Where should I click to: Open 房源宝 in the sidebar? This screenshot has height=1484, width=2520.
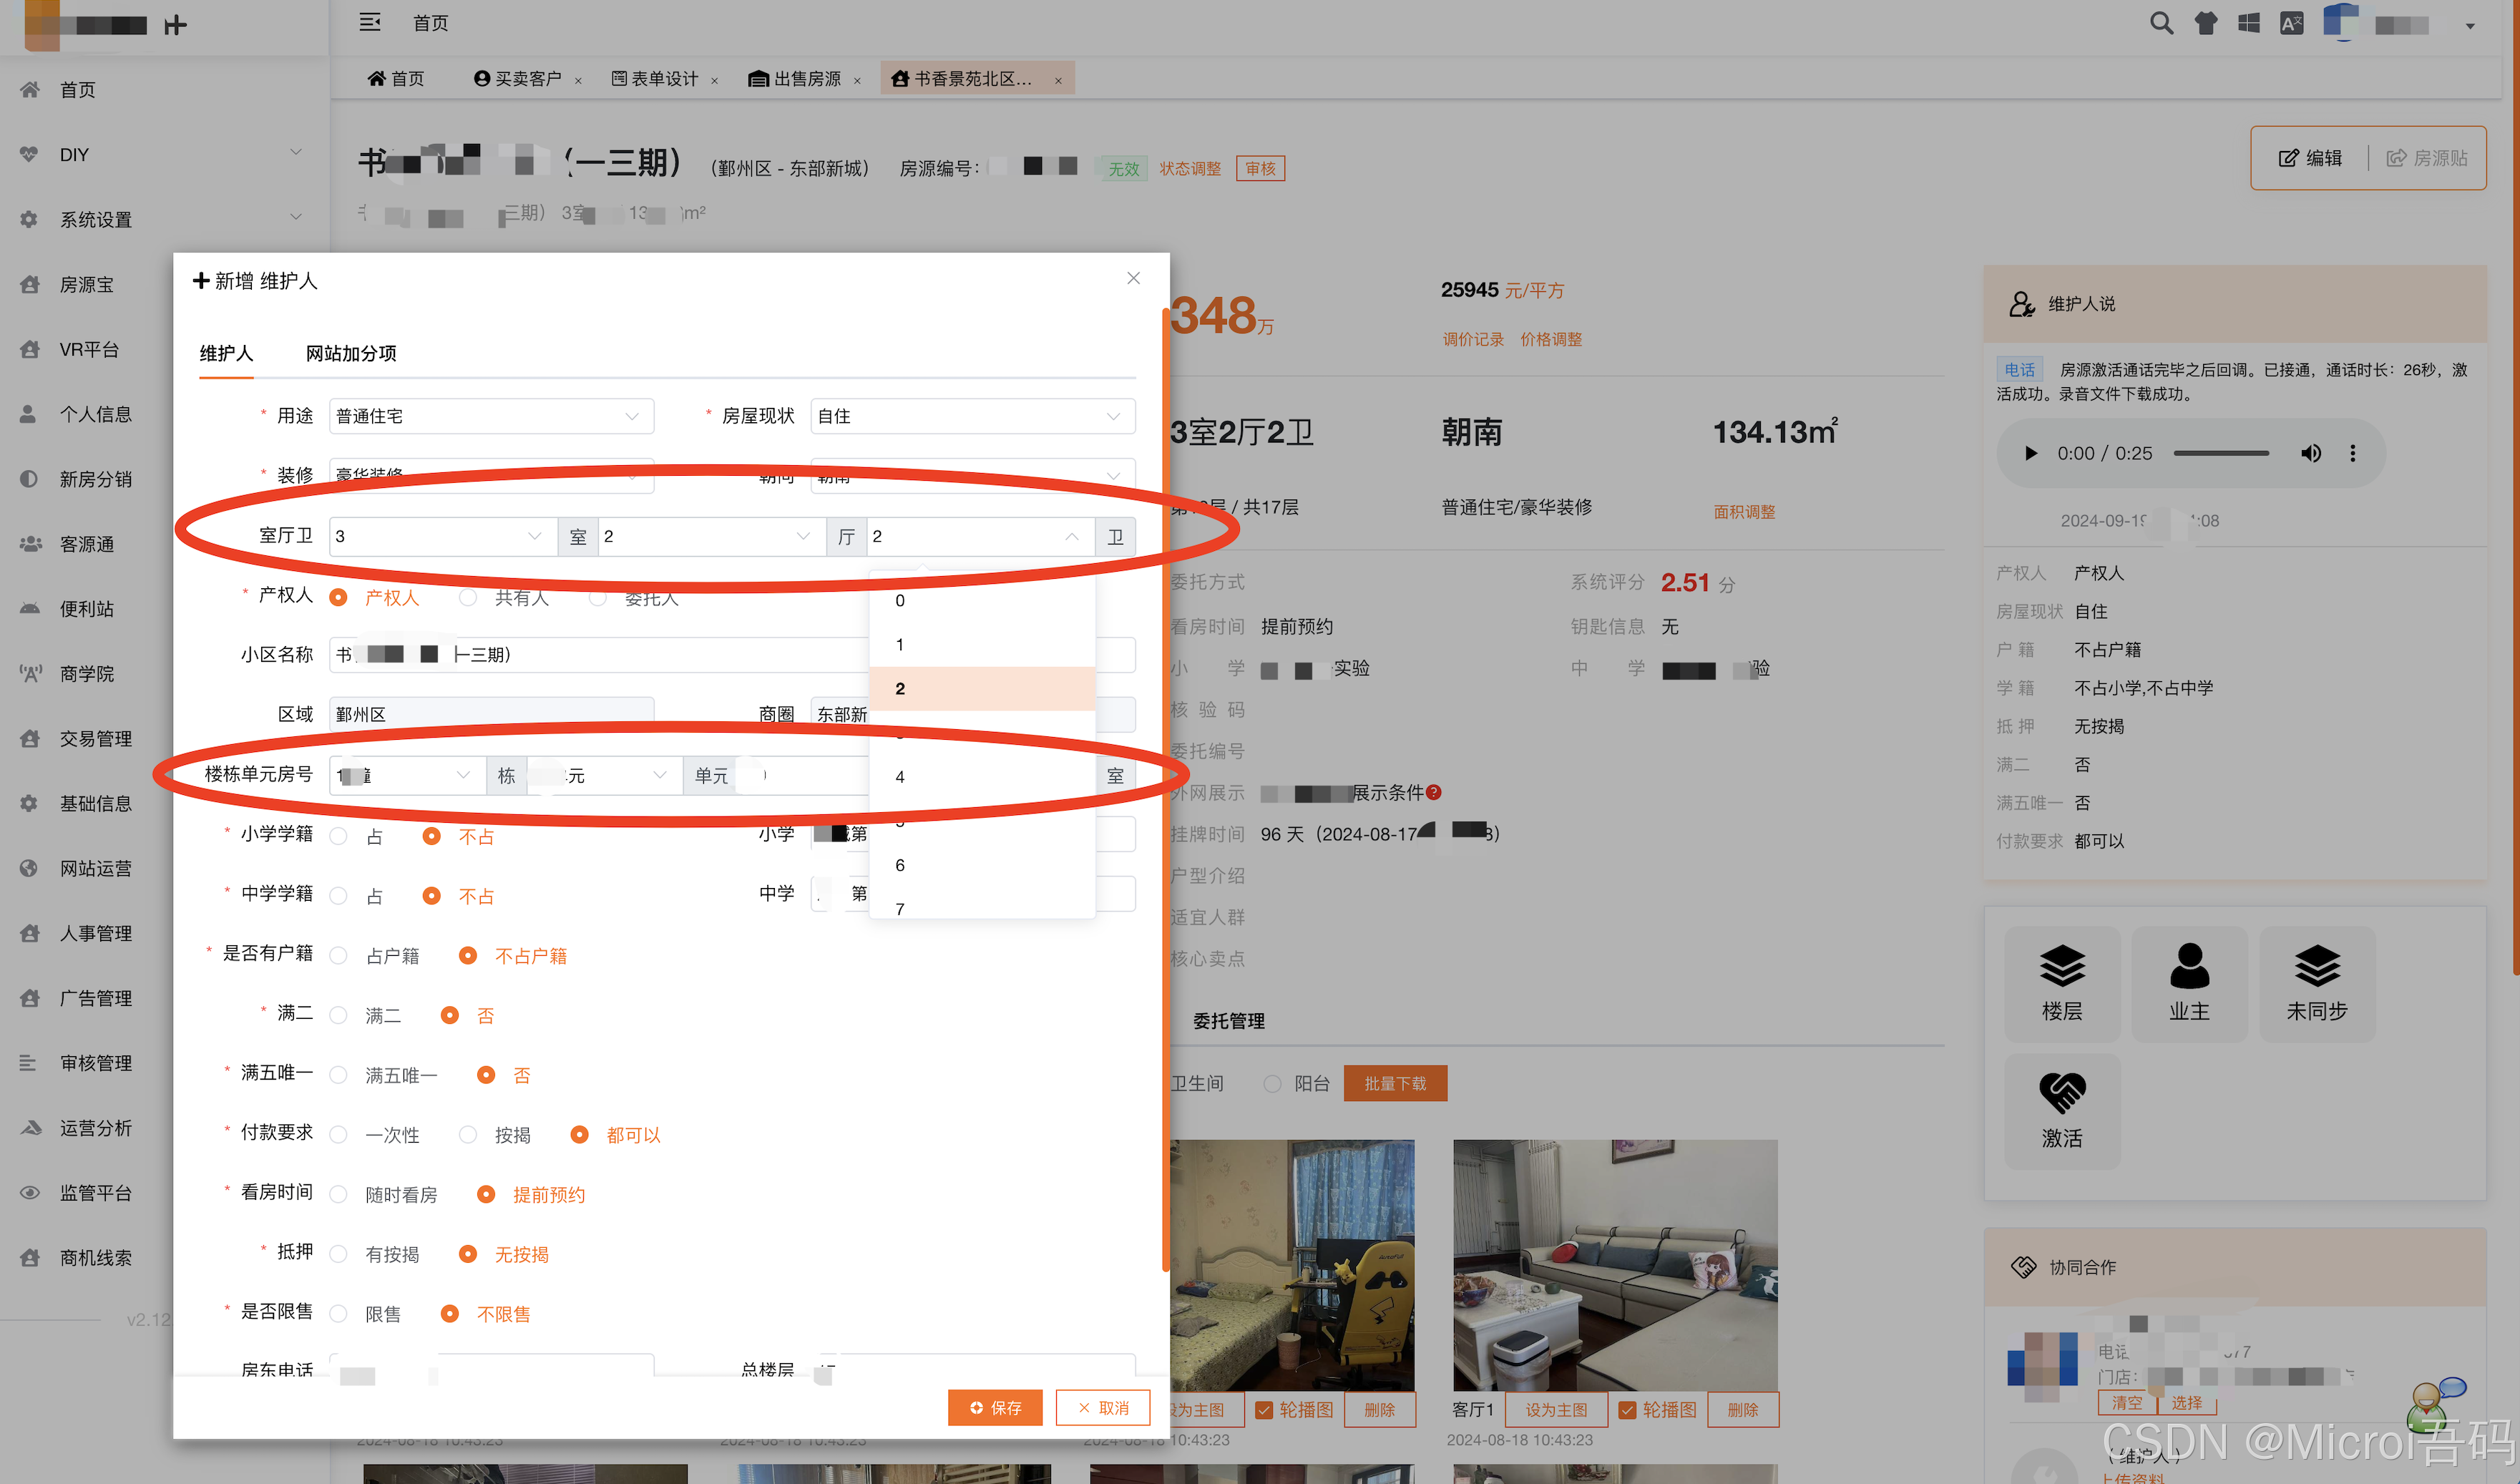click(x=86, y=285)
